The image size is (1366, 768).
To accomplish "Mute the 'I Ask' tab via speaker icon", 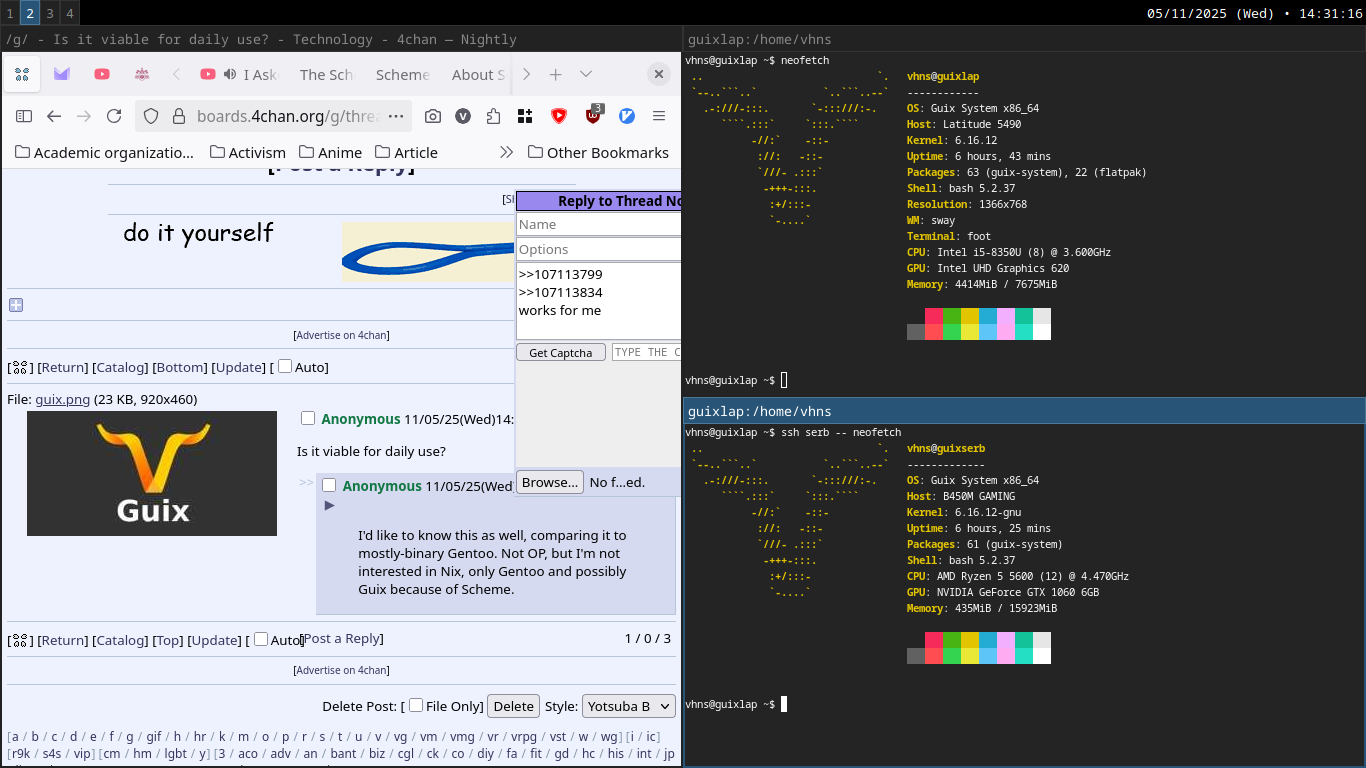I will point(230,74).
